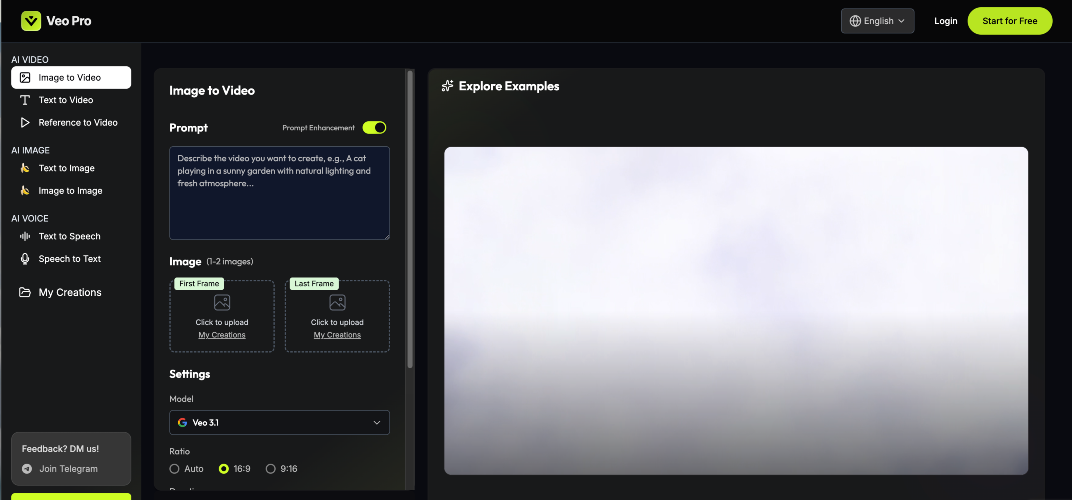This screenshot has width=1072, height=500.
Task: Open the Speech to Text tool
Action: 71,259
